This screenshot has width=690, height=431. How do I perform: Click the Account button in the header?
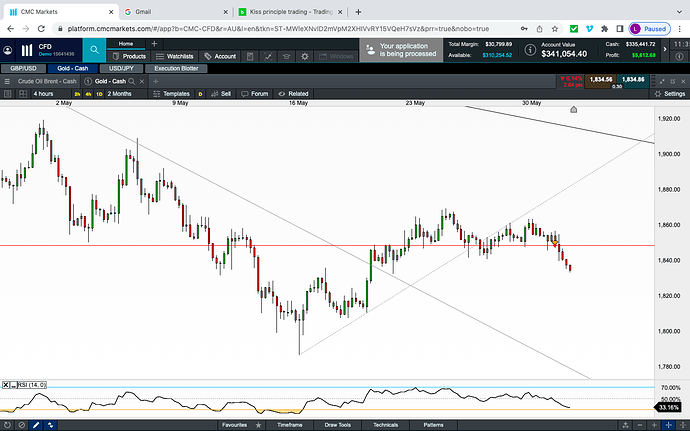220,56
